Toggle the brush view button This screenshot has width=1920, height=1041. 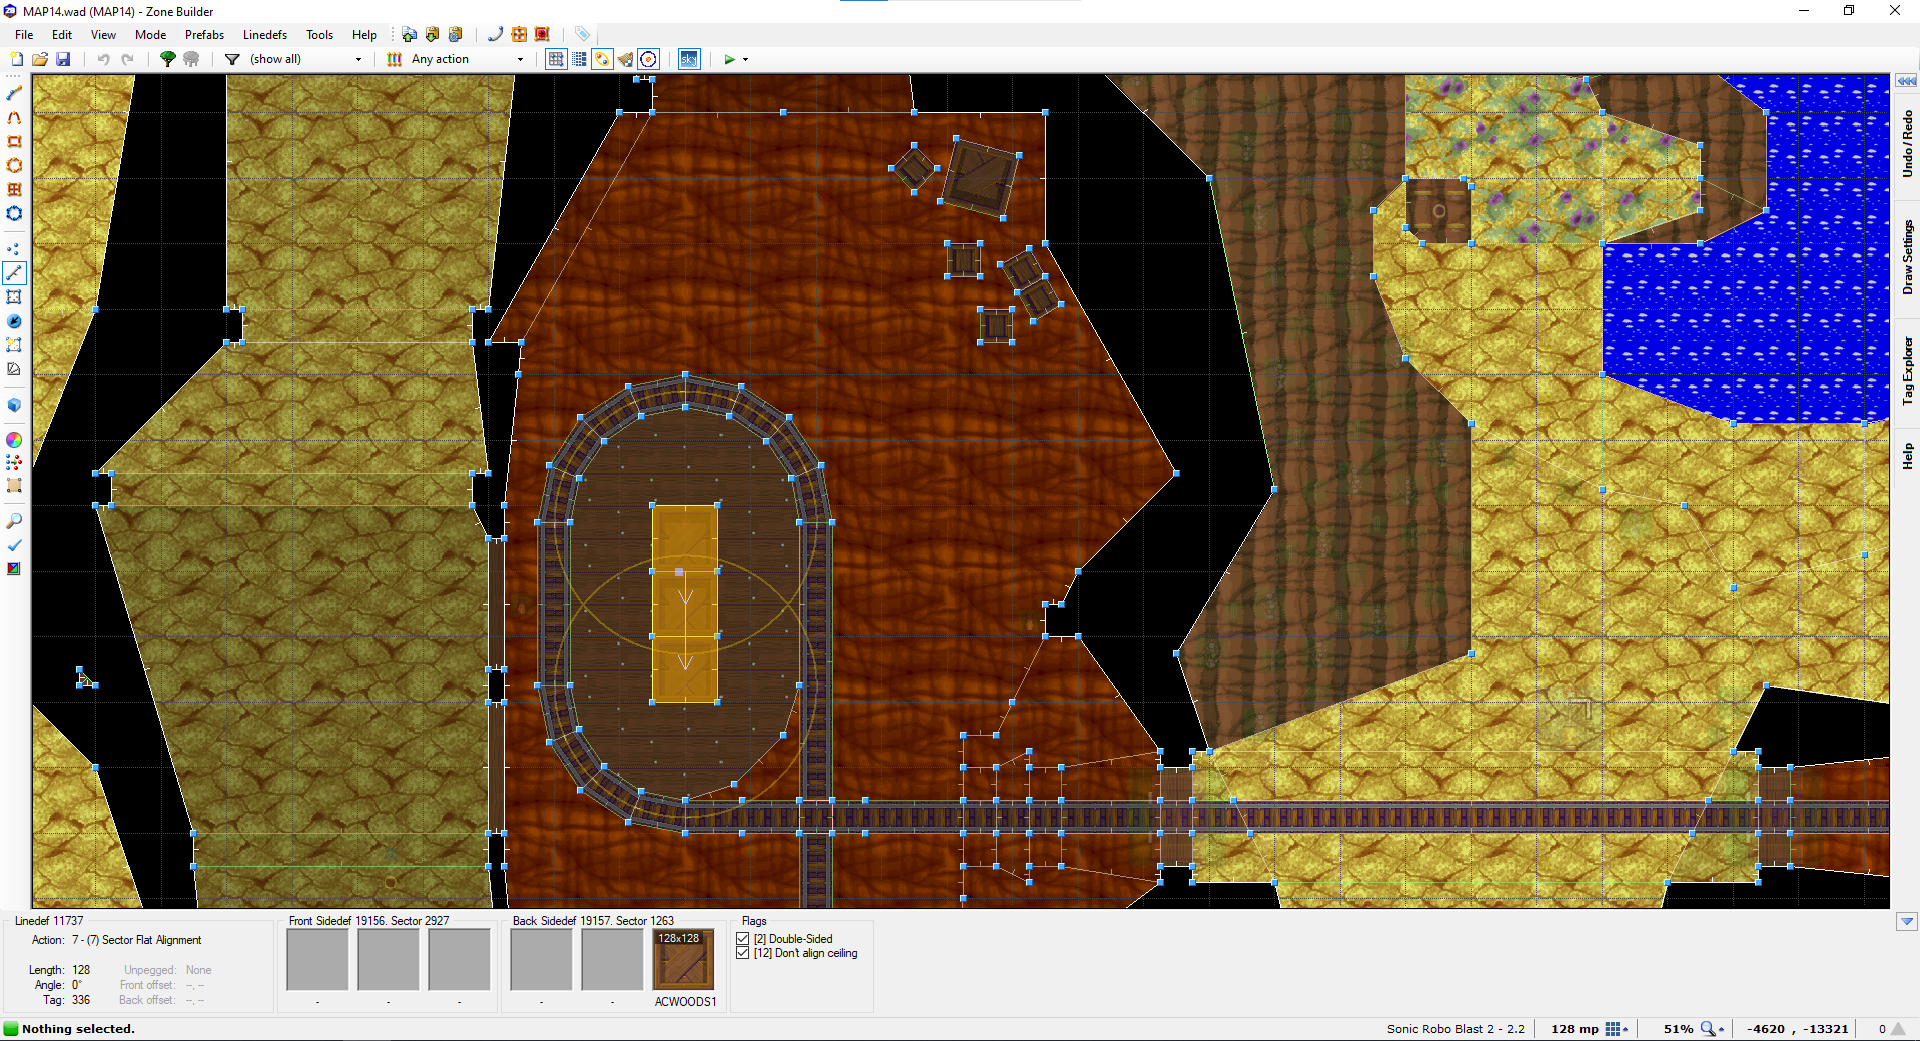pyautogui.click(x=625, y=59)
